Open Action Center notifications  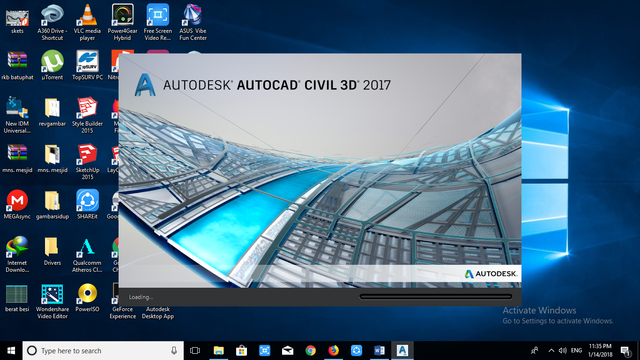(625, 351)
